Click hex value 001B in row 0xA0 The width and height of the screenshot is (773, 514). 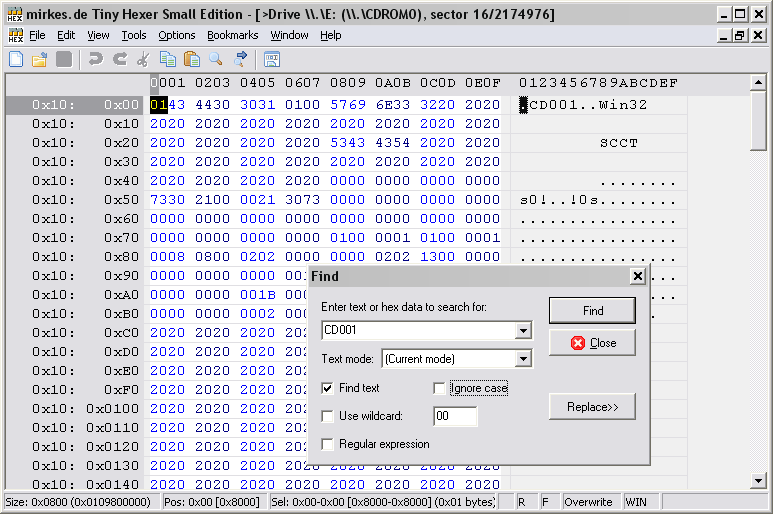pos(257,295)
